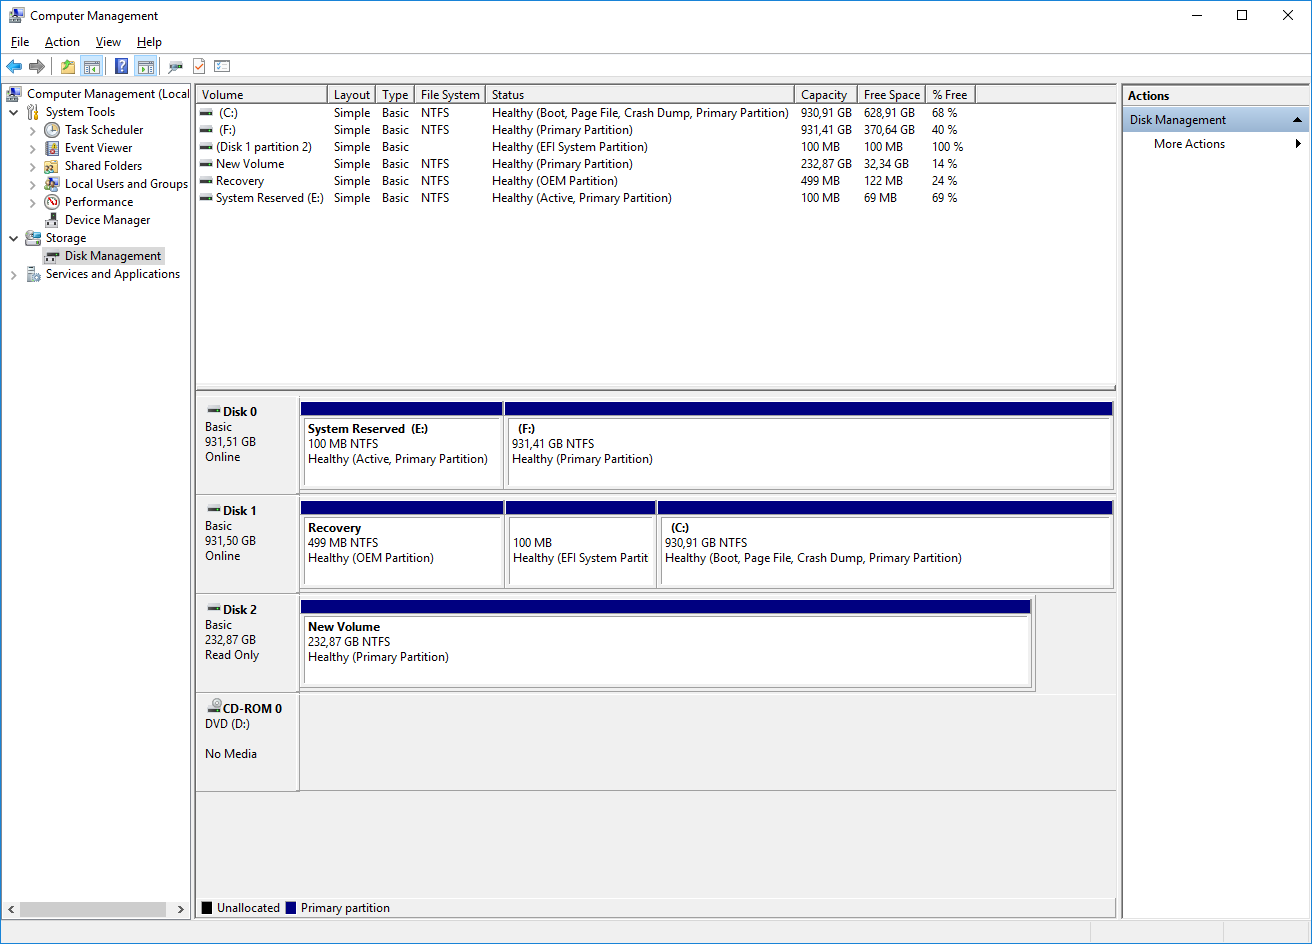Viewport: 1312px width, 944px height.
Task: Open the Action menu
Action: coord(62,42)
